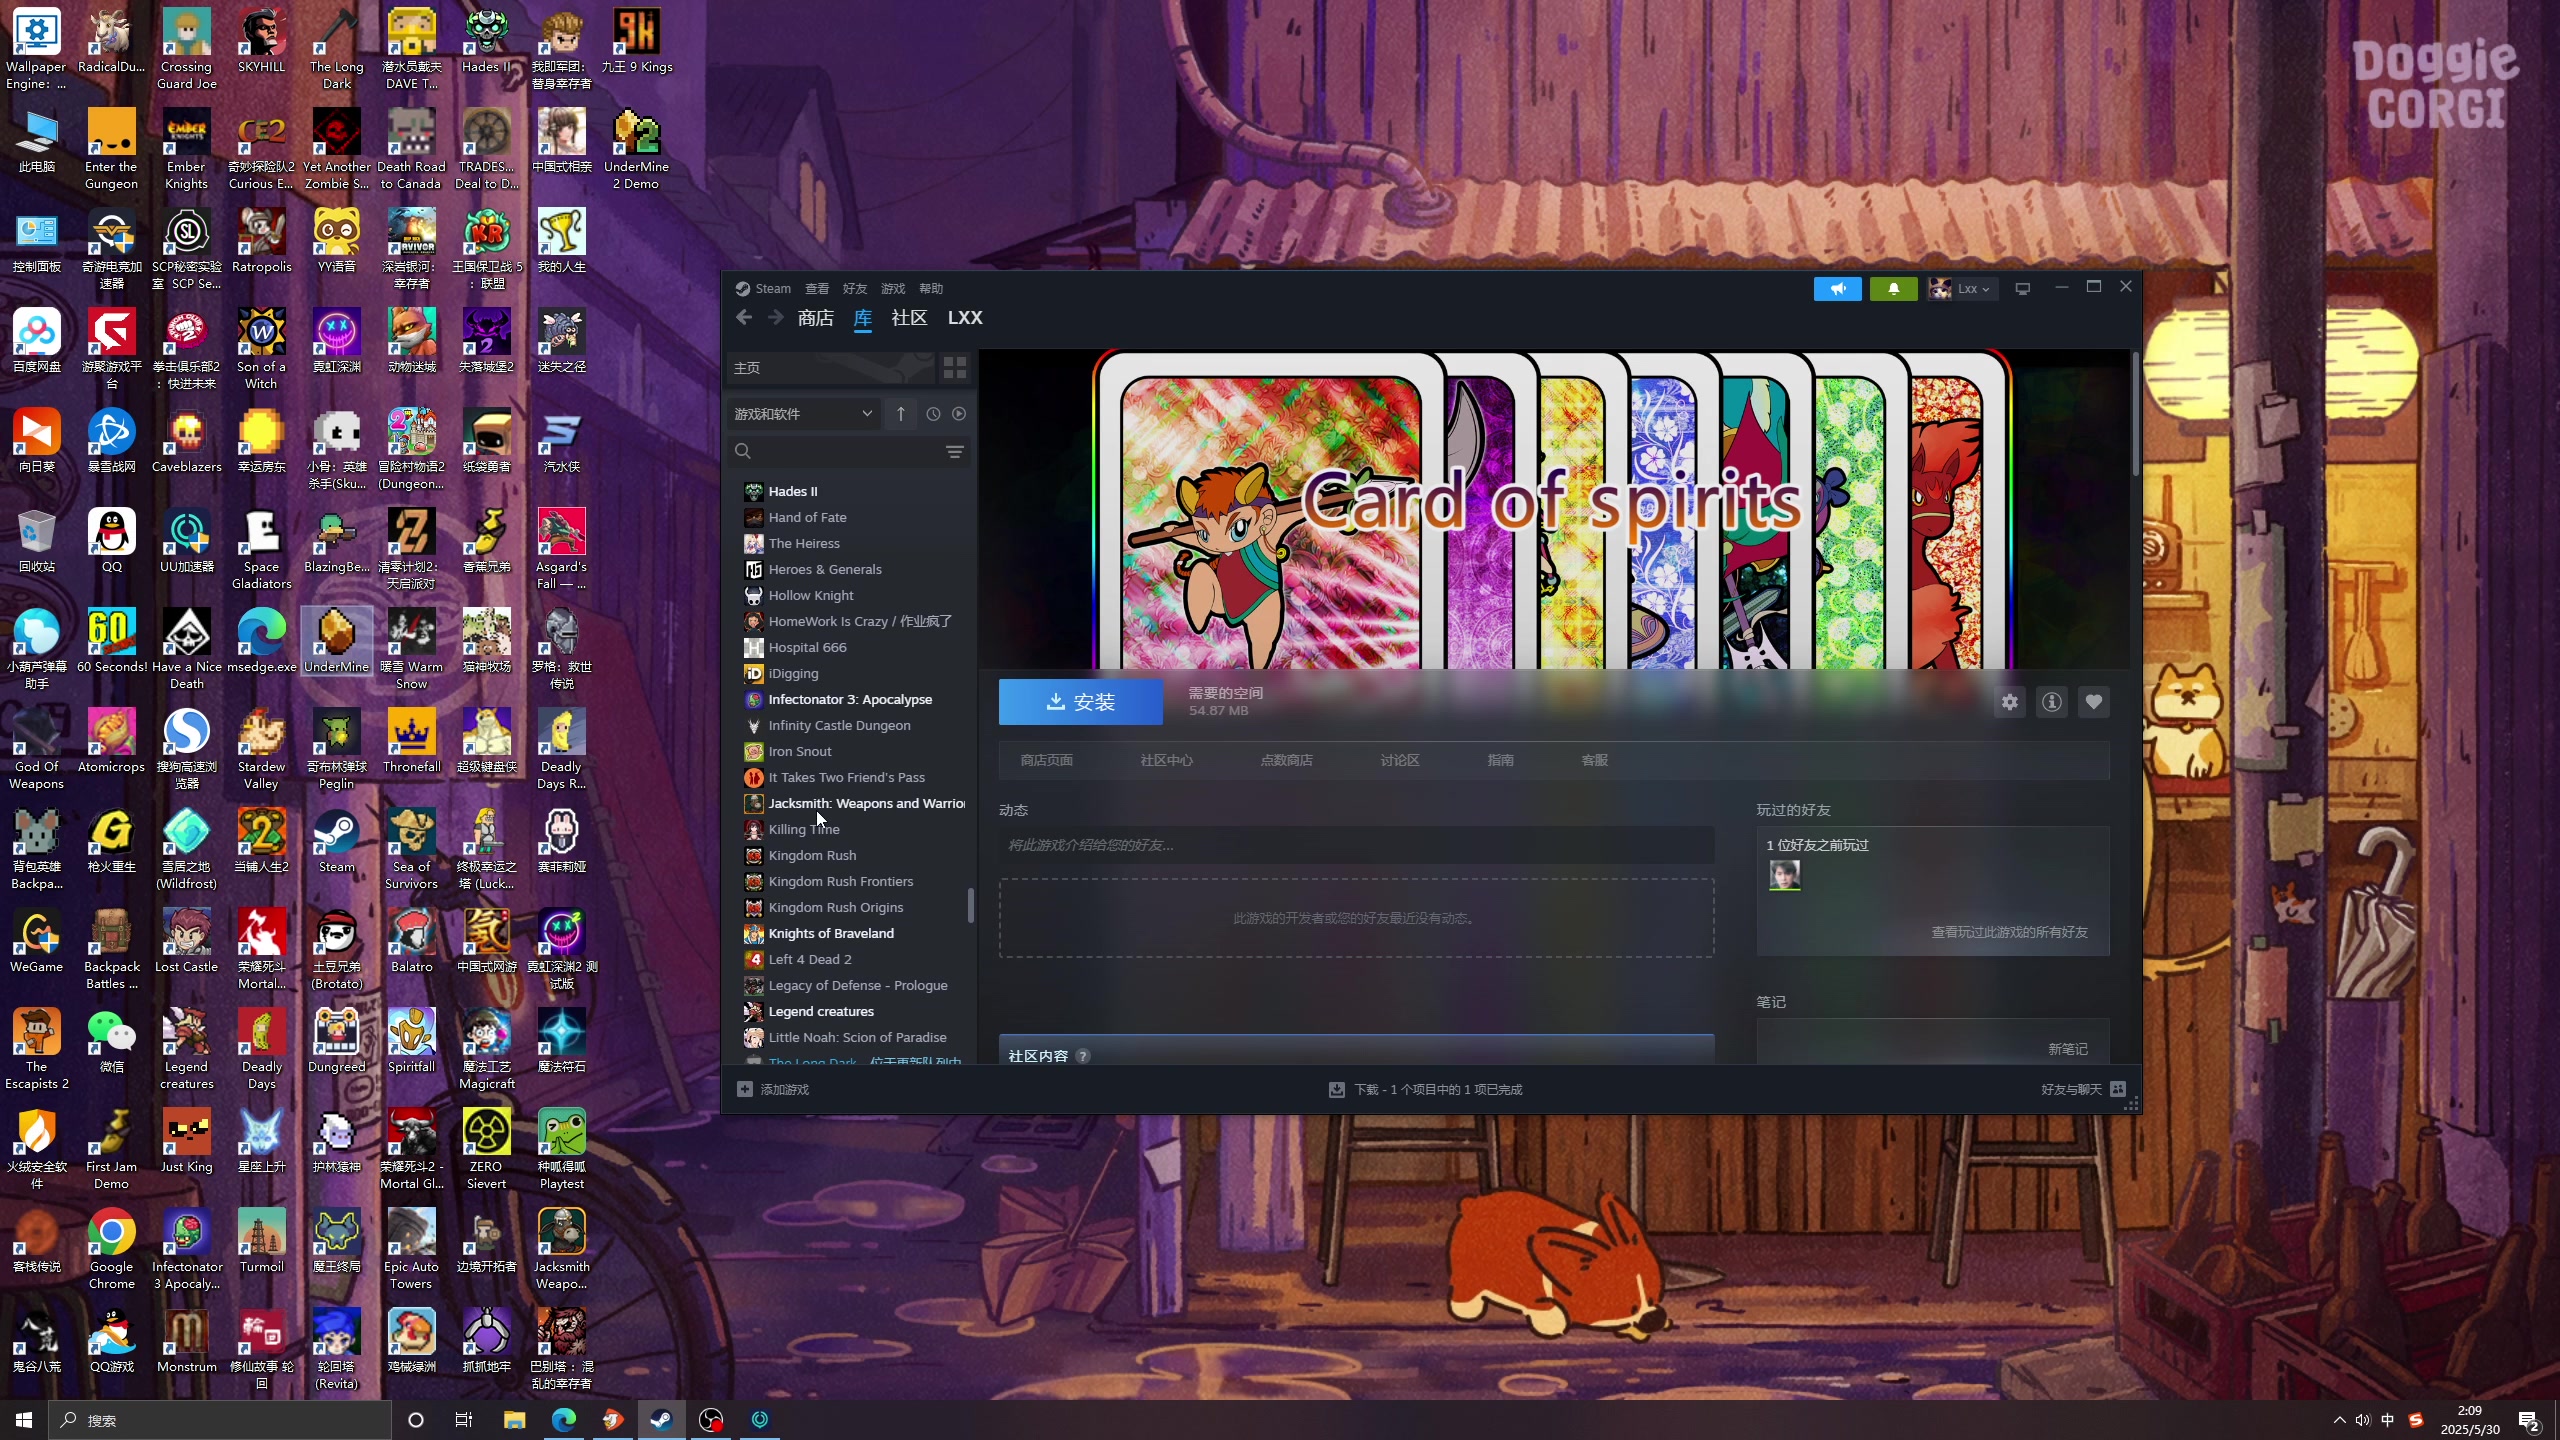The width and height of the screenshot is (2560, 1440).
Task: Click the downloads icon in Steam footer
Action: [1337, 1090]
